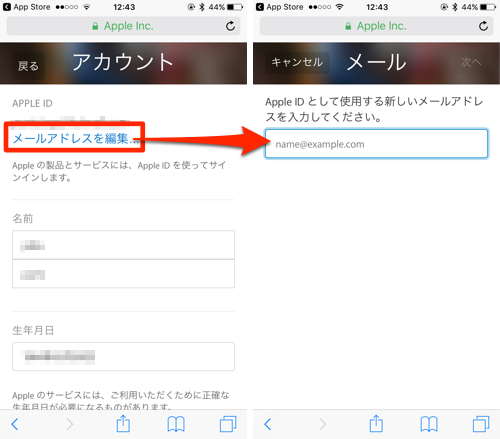
Task: Tap reload icon in left Safari address bar
Action: click(230, 26)
